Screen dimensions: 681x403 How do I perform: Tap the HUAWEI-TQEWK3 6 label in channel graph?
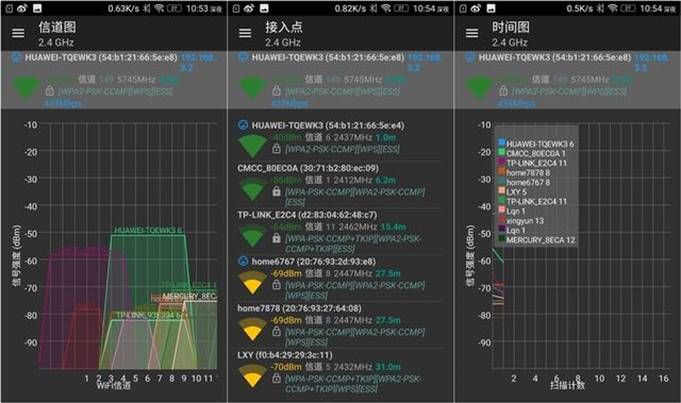click(148, 230)
